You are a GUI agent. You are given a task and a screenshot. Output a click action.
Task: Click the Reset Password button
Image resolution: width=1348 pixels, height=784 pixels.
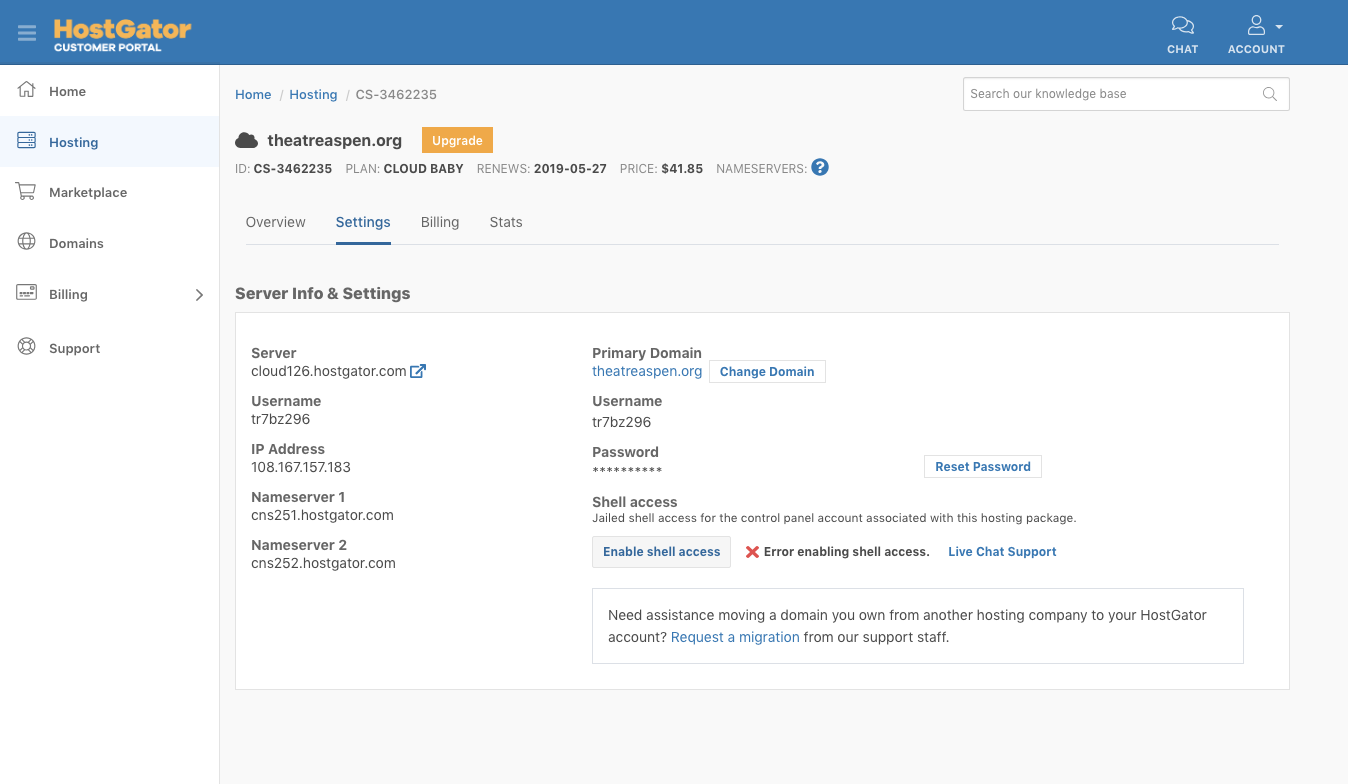click(x=983, y=466)
